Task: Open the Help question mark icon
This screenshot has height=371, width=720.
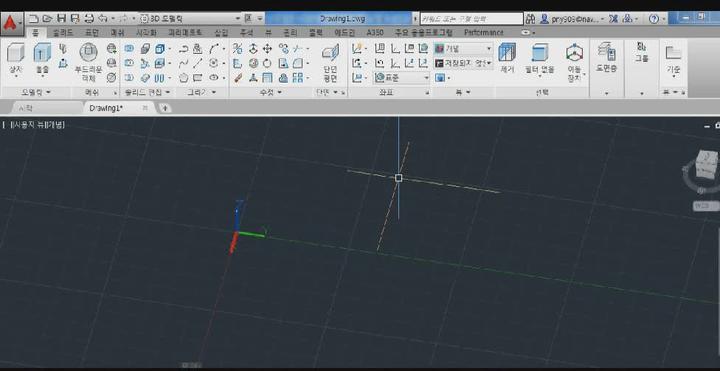Action: coord(654,19)
